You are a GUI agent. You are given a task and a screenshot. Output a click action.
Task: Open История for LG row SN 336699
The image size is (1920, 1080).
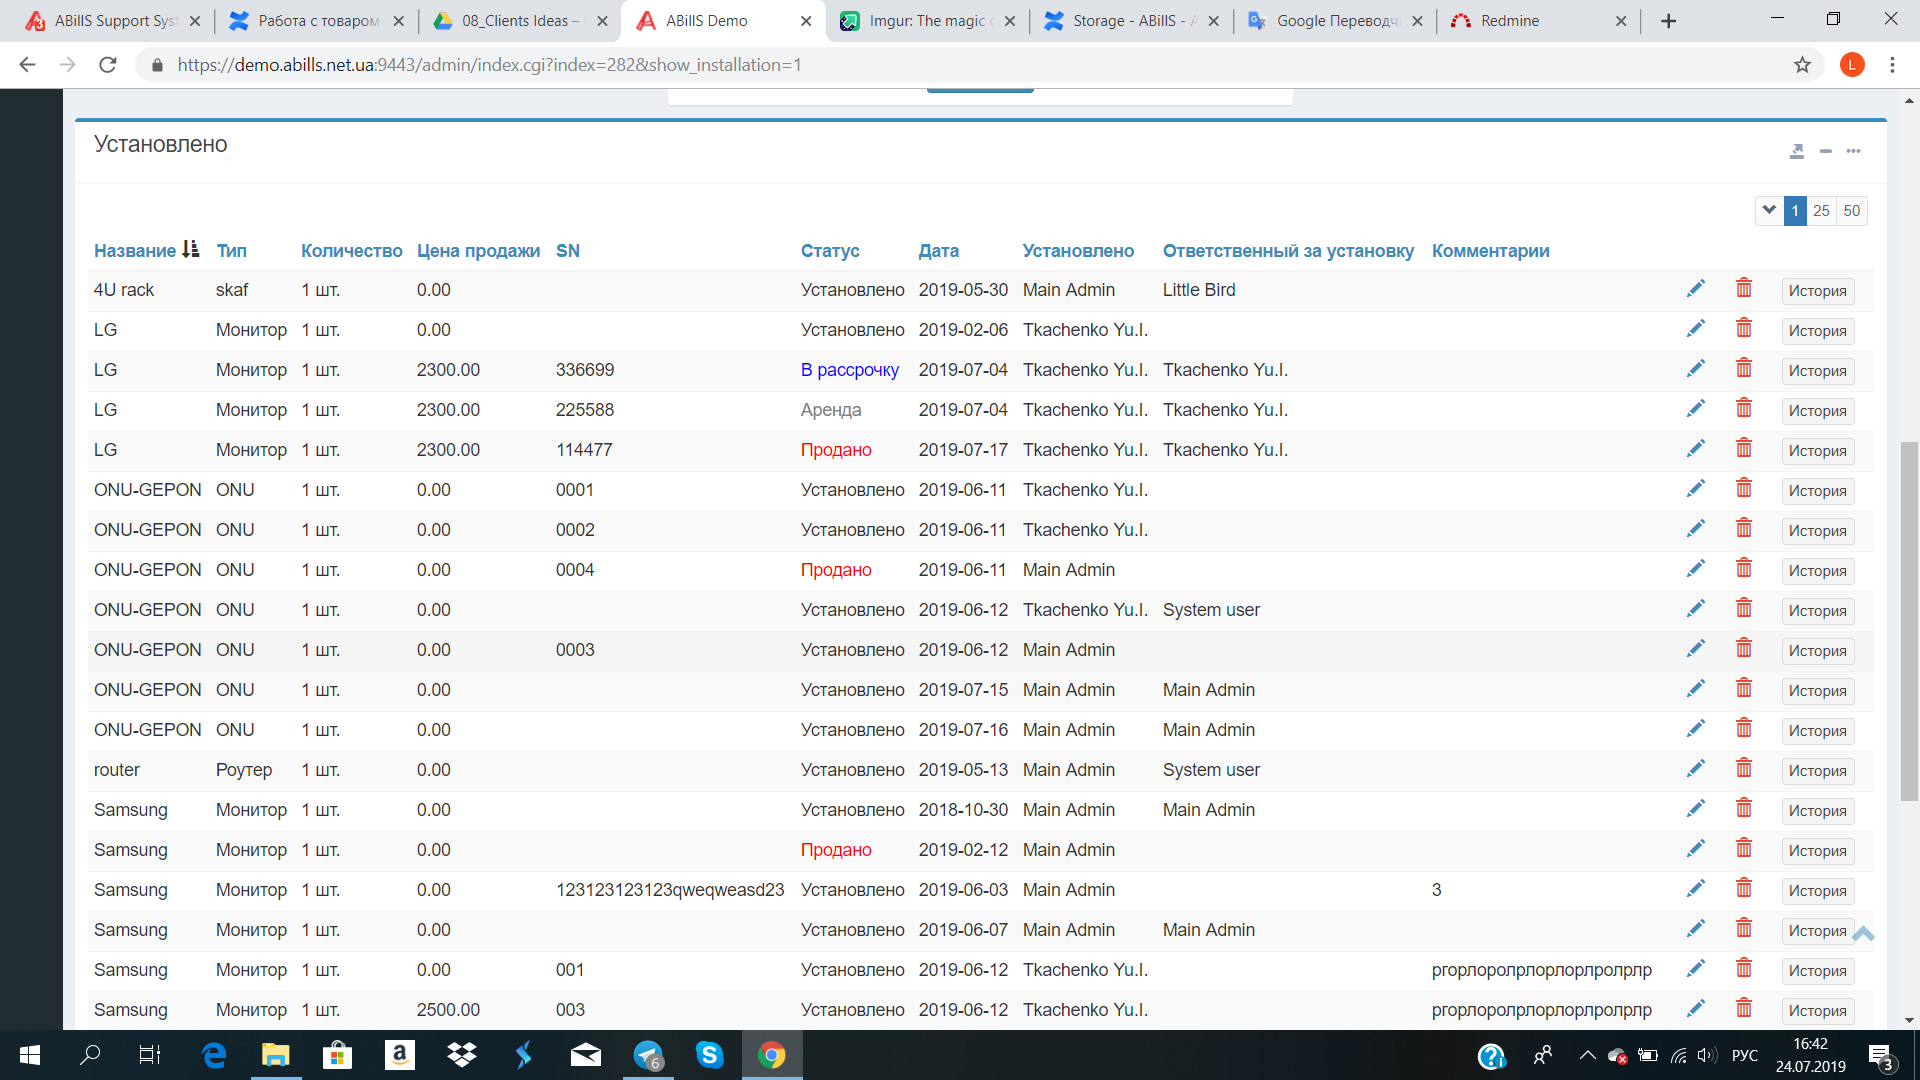[1817, 371]
